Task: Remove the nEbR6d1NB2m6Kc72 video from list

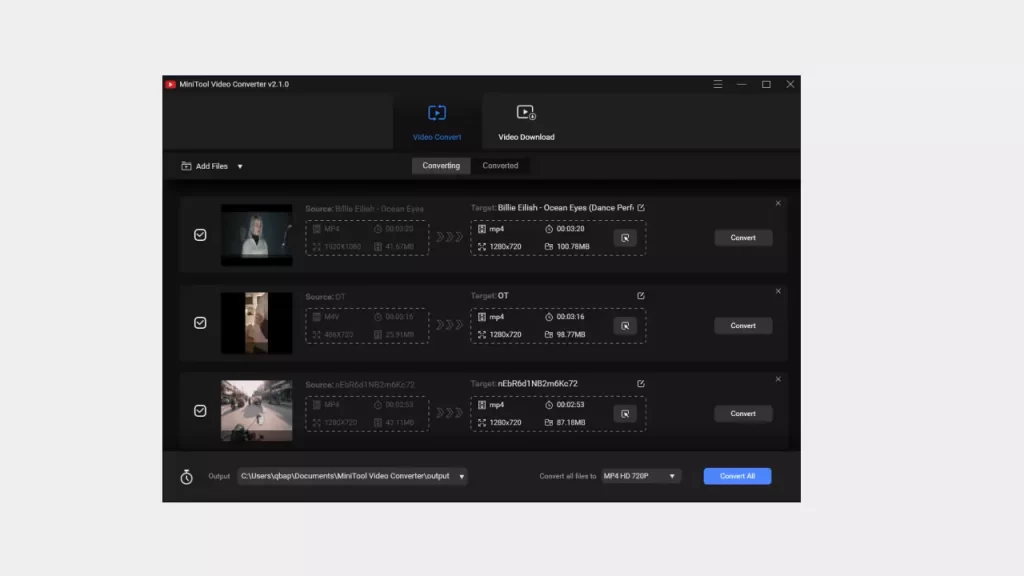Action: click(778, 379)
